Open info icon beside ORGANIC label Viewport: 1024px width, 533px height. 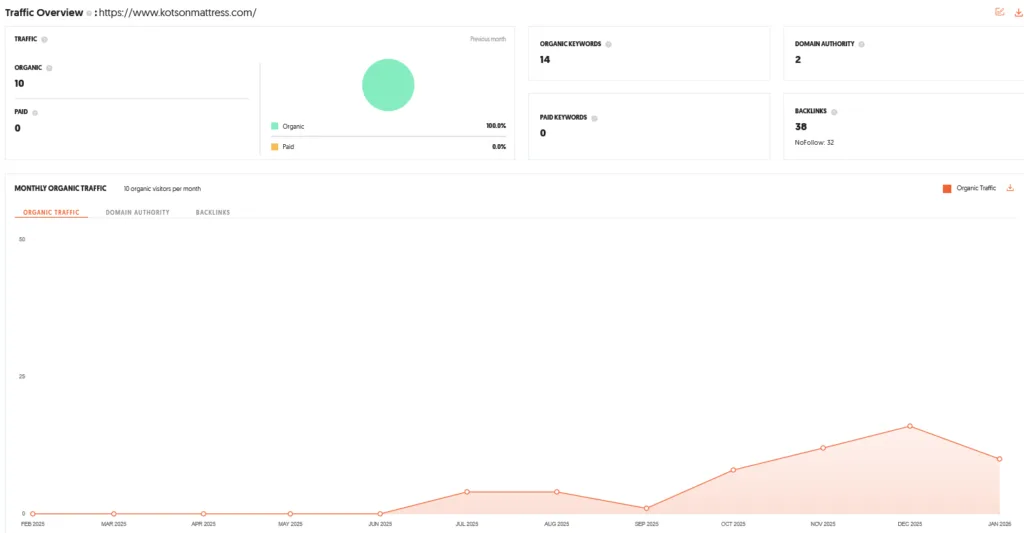click(x=49, y=68)
